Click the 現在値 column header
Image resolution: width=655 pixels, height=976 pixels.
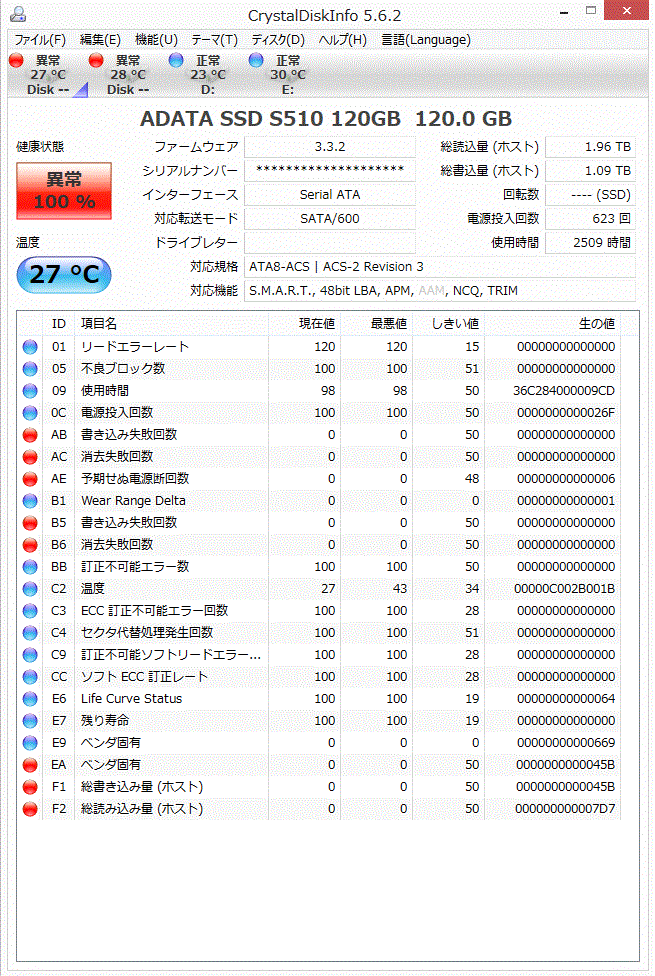304,324
